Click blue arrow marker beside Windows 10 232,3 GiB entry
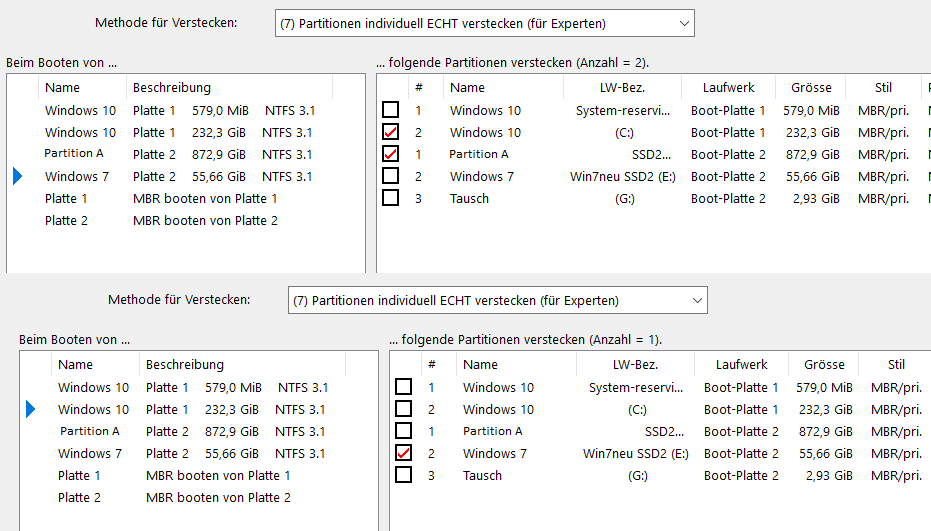The width and height of the screenshot is (931, 531). pyautogui.click(x=31, y=409)
